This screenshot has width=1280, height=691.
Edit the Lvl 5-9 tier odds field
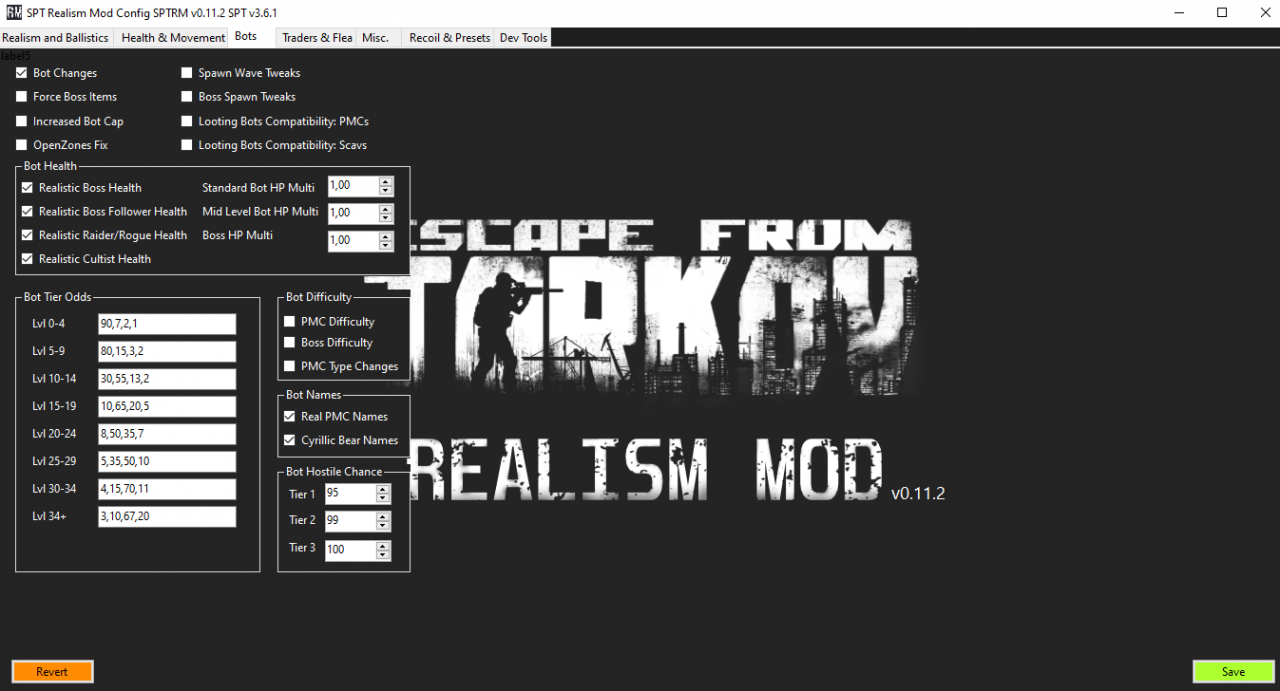coord(167,352)
